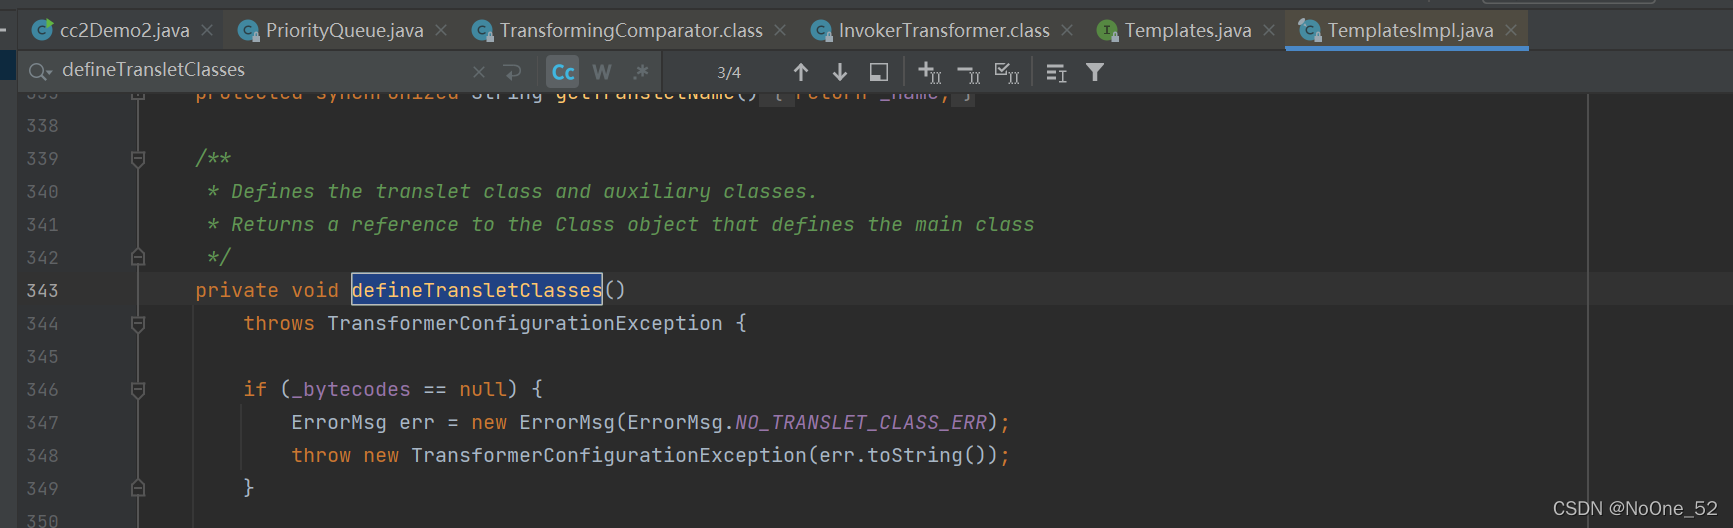Open the search history magnifier dropdown
This screenshot has height=528, width=1733.
(x=40, y=71)
